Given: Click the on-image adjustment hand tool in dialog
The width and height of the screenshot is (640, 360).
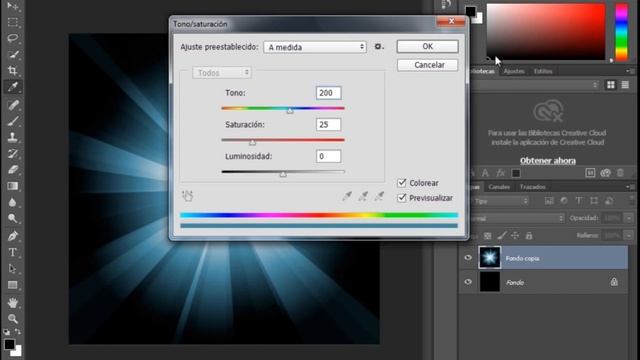Looking at the screenshot, I should 187,196.
